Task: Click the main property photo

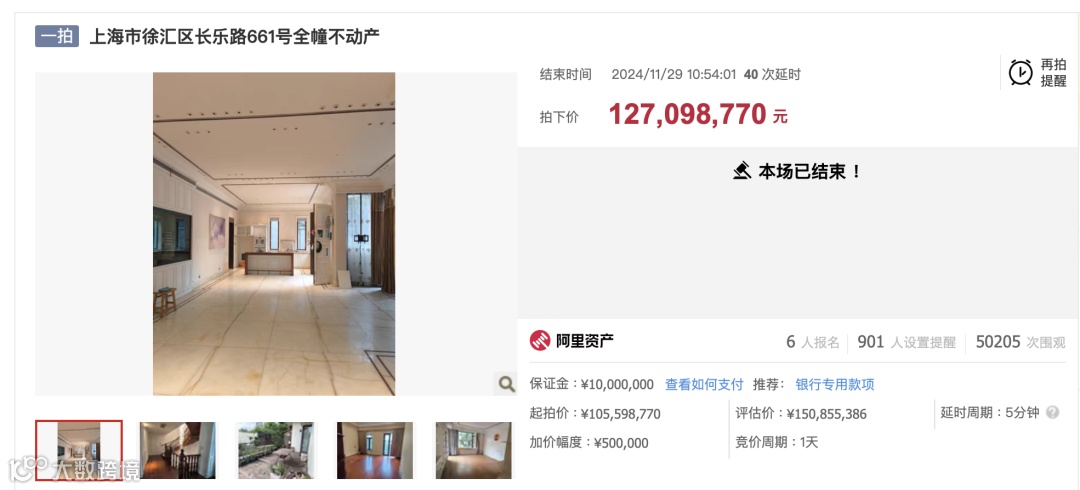Action: coord(274,234)
